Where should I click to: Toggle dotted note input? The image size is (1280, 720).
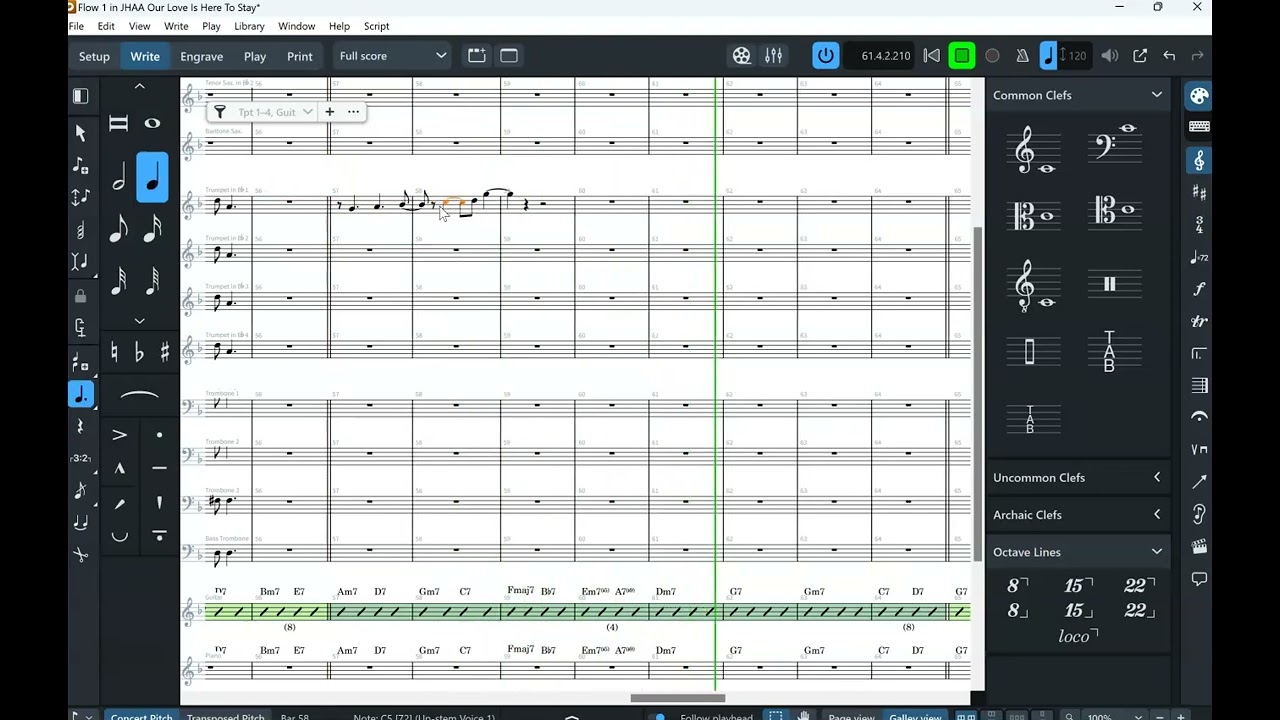pos(81,395)
